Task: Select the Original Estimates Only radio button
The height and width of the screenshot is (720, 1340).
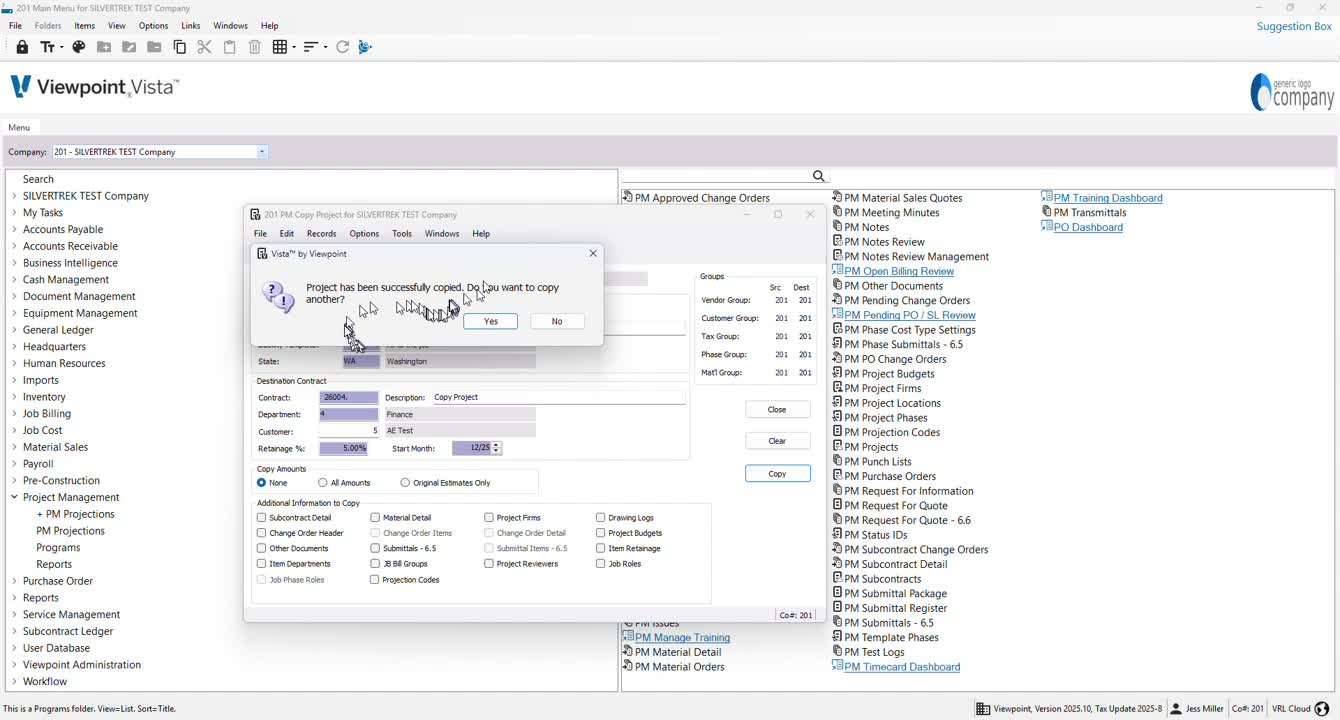Action: 405,483
